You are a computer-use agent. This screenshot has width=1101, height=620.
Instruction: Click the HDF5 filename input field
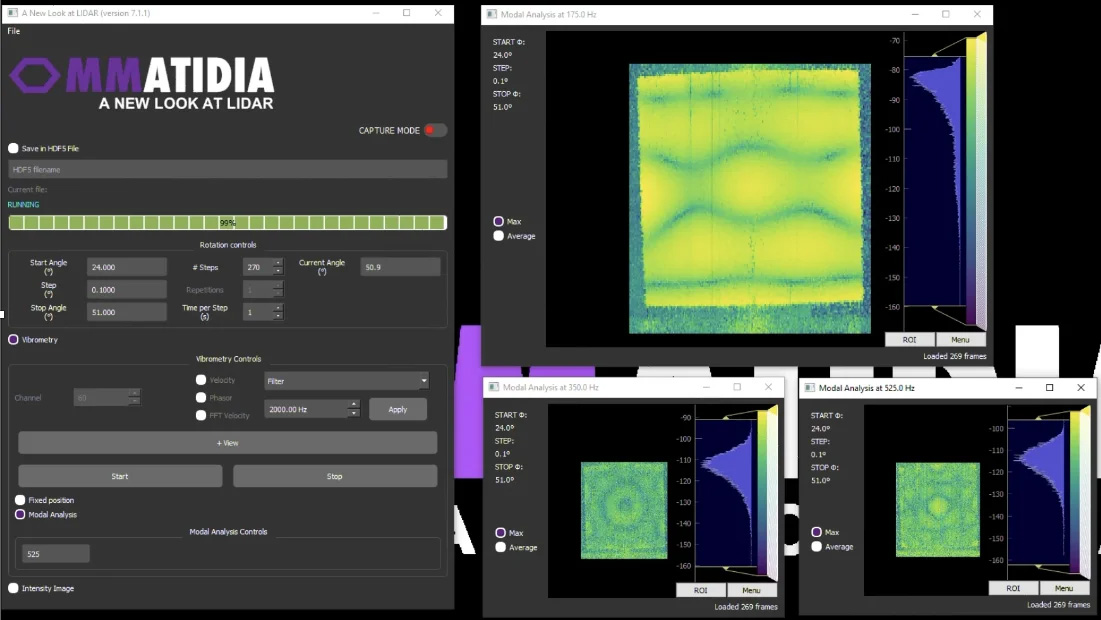click(228, 170)
